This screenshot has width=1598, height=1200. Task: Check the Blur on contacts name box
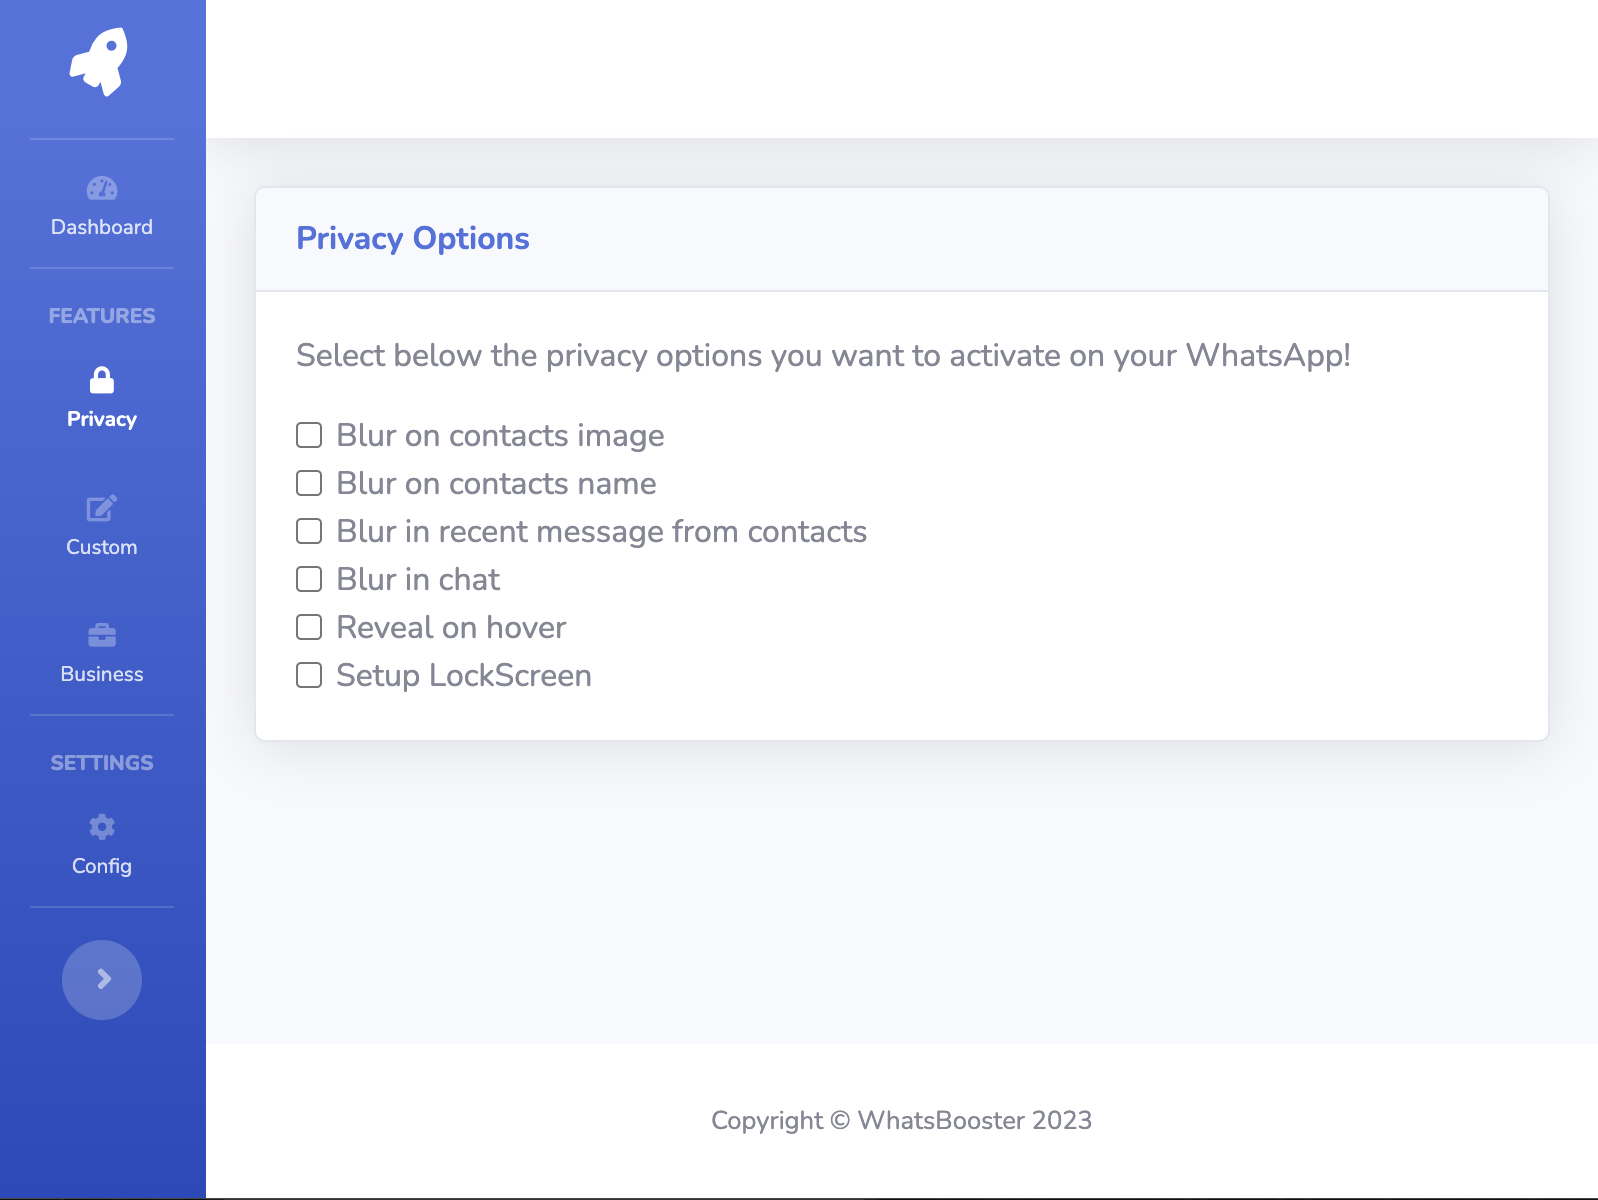pyautogui.click(x=309, y=483)
